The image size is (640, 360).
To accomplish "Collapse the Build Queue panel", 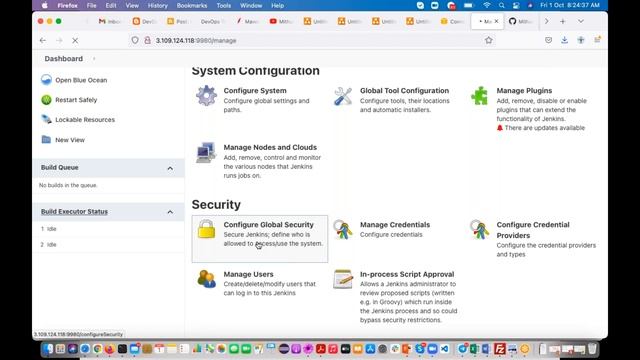I will pyautogui.click(x=170, y=168).
